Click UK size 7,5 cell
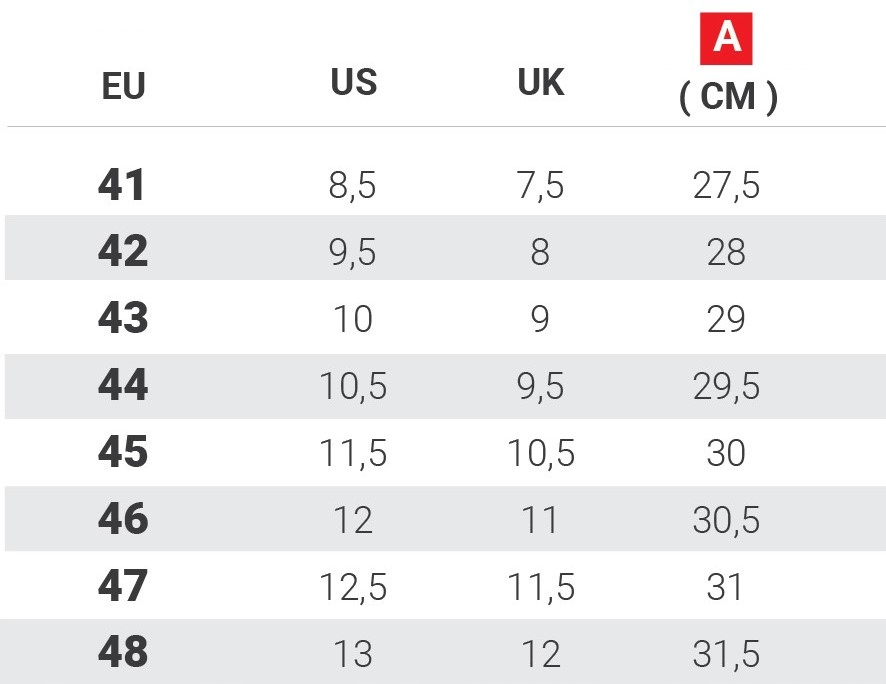 (541, 186)
